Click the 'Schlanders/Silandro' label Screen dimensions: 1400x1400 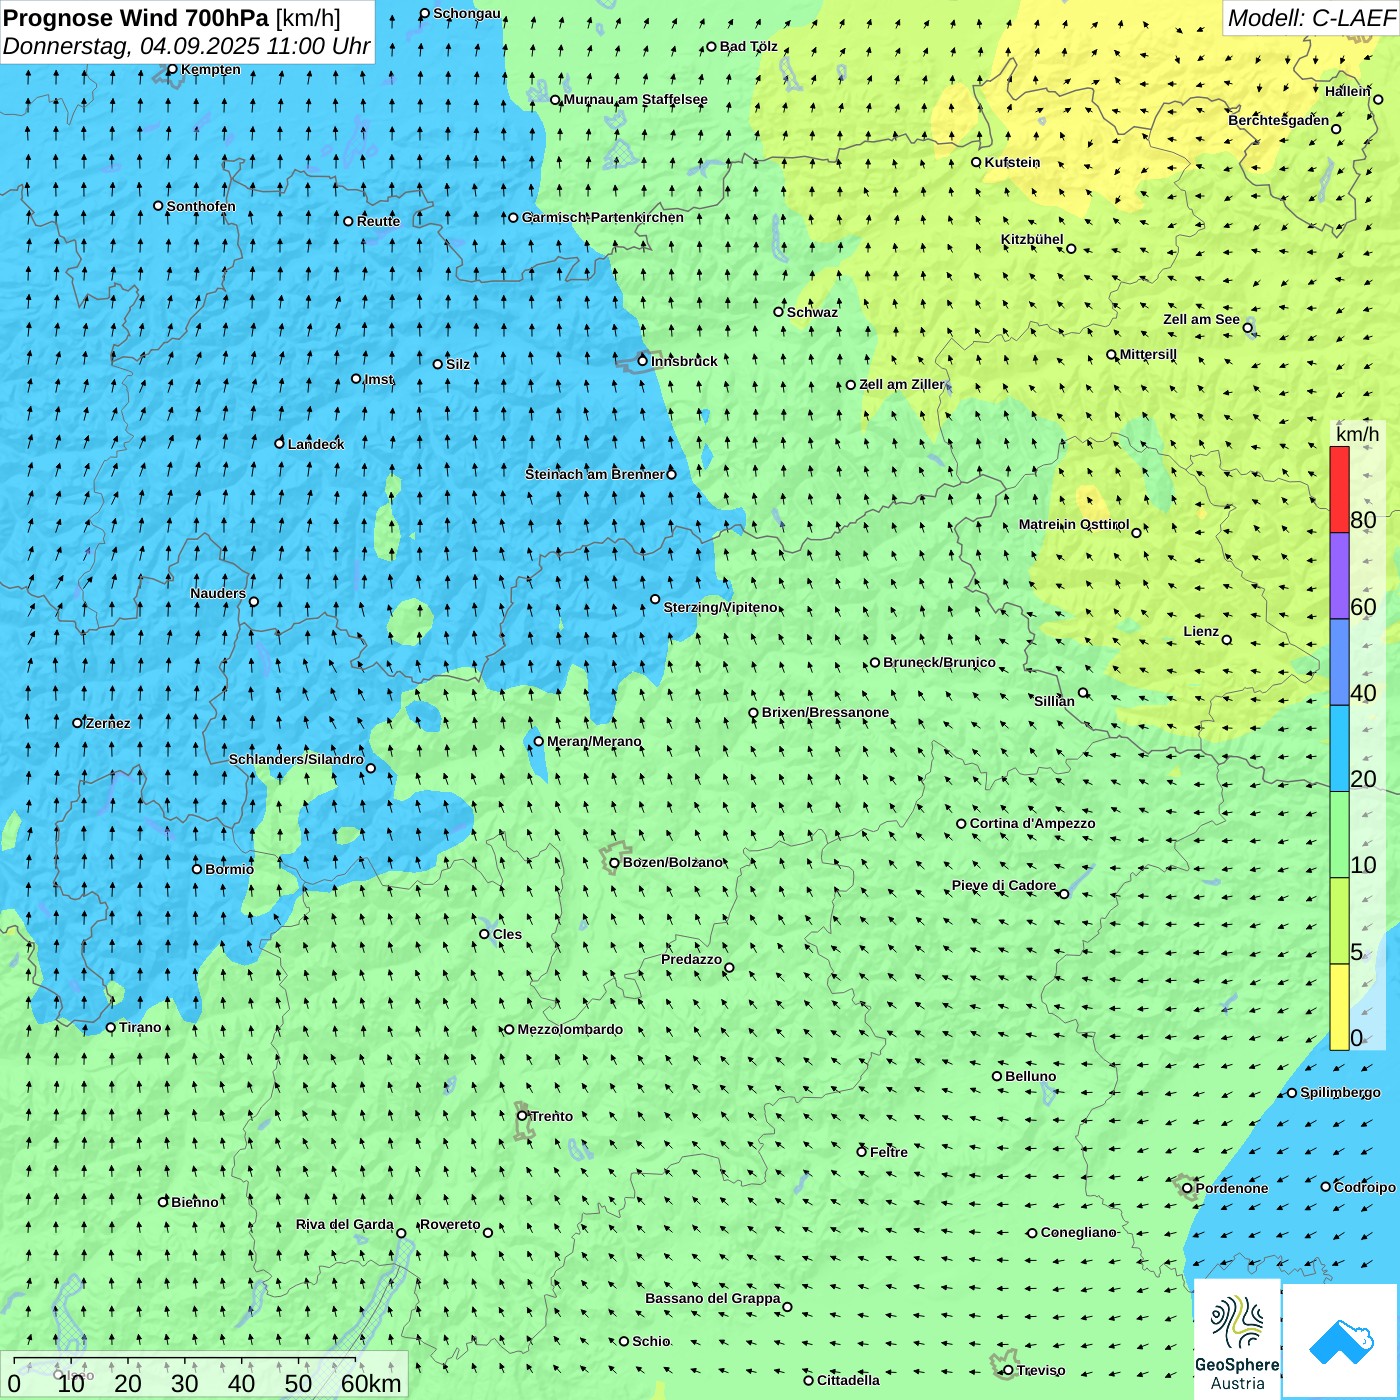(x=296, y=759)
